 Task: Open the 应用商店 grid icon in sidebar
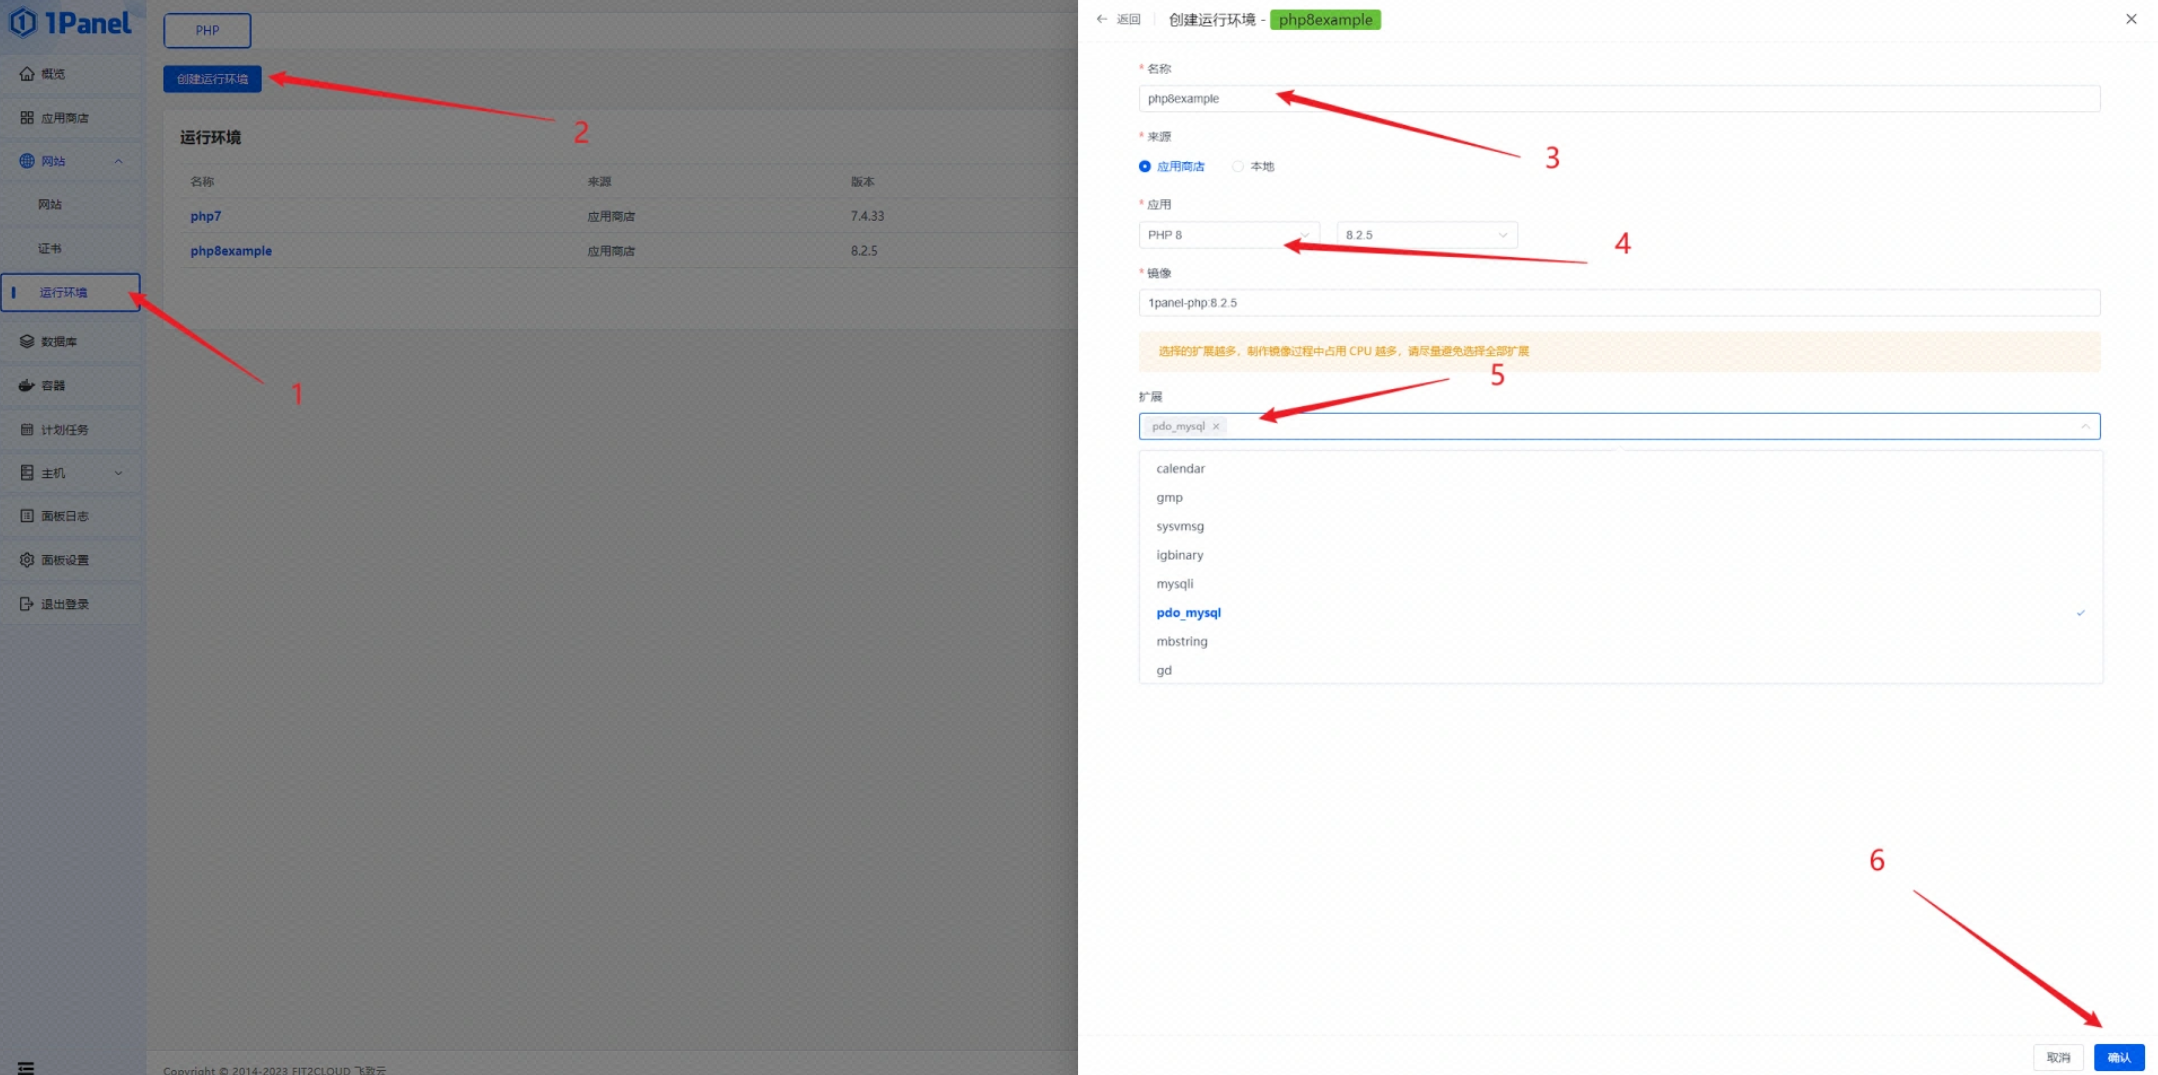[27, 118]
